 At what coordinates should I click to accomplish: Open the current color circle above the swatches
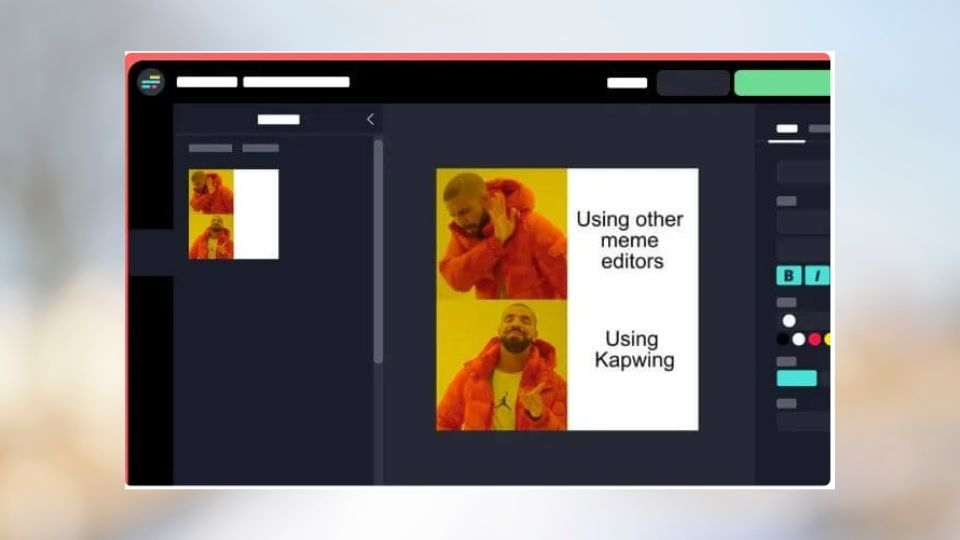click(x=789, y=321)
